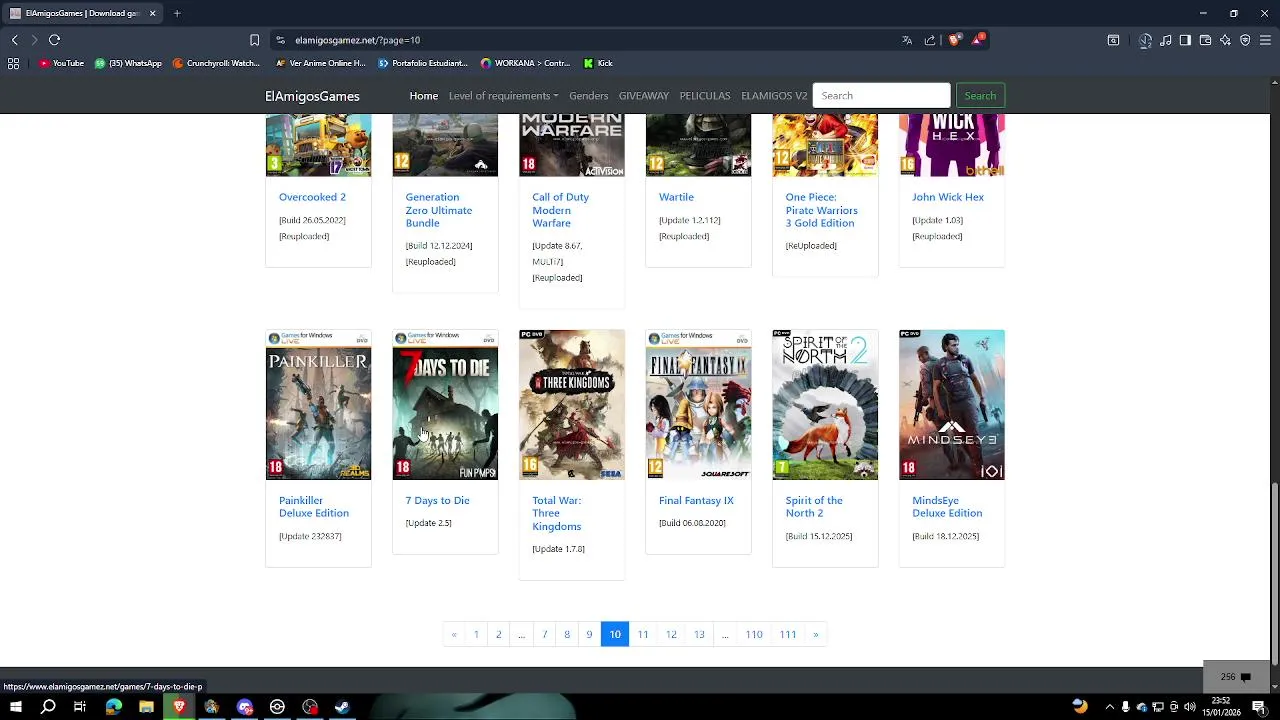Click the share page icon

coord(930,40)
